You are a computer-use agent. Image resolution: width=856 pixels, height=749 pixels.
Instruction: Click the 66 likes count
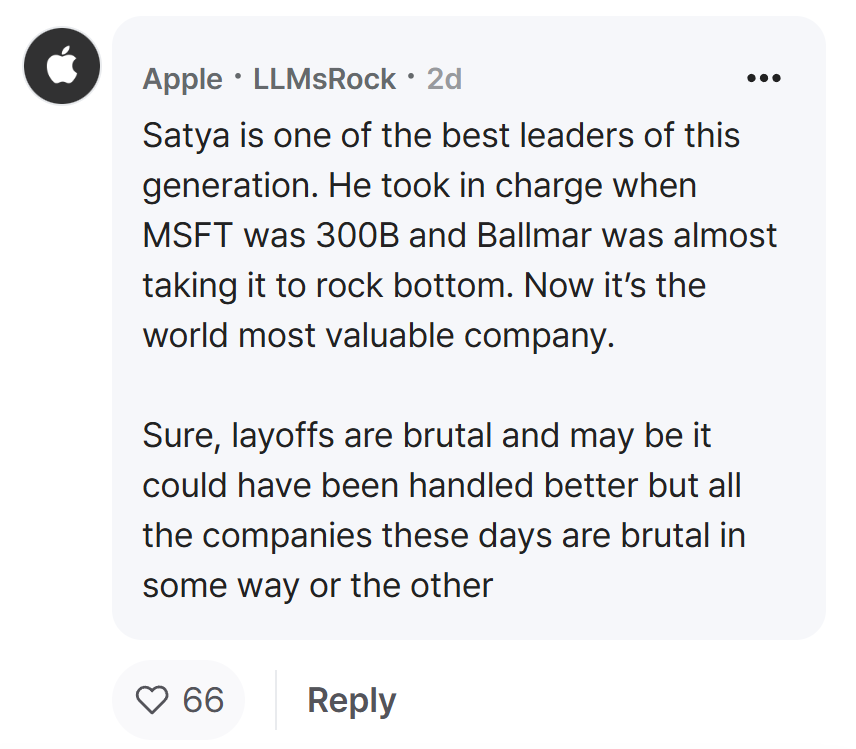pyautogui.click(x=203, y=700)
